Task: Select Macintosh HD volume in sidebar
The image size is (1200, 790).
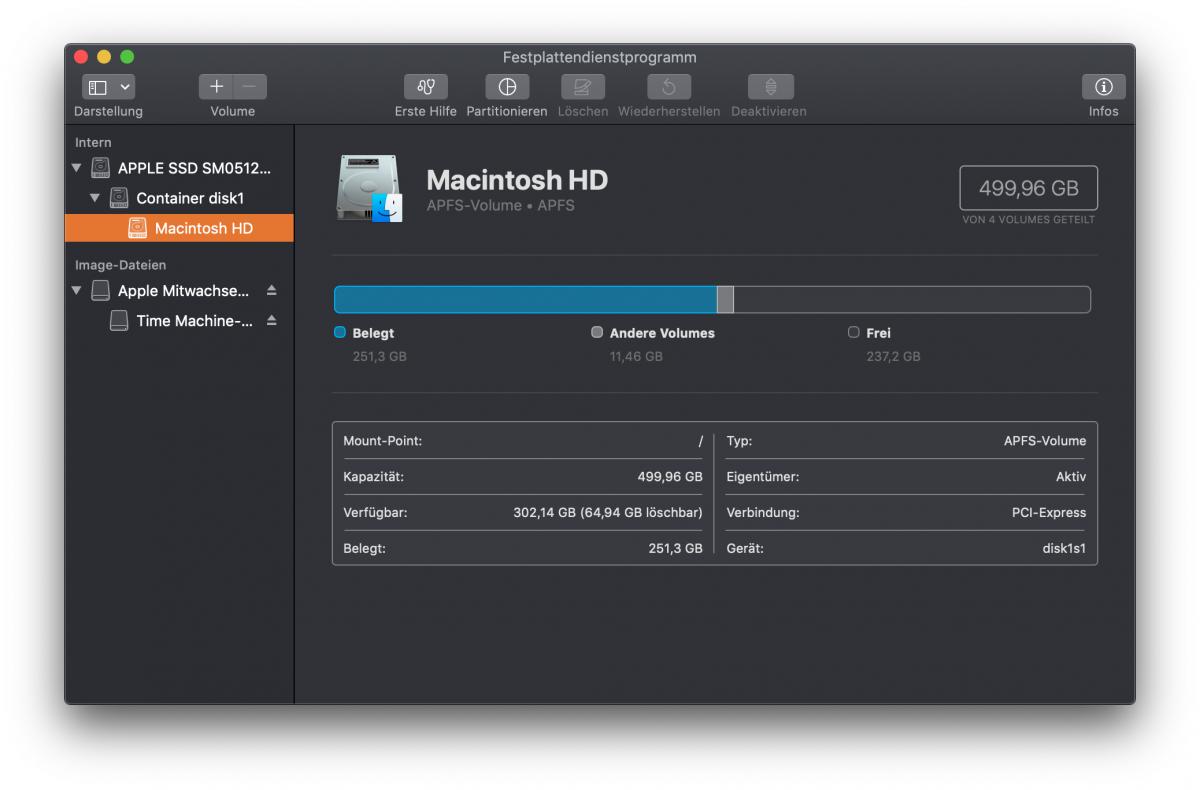Action: click(179, 228)
